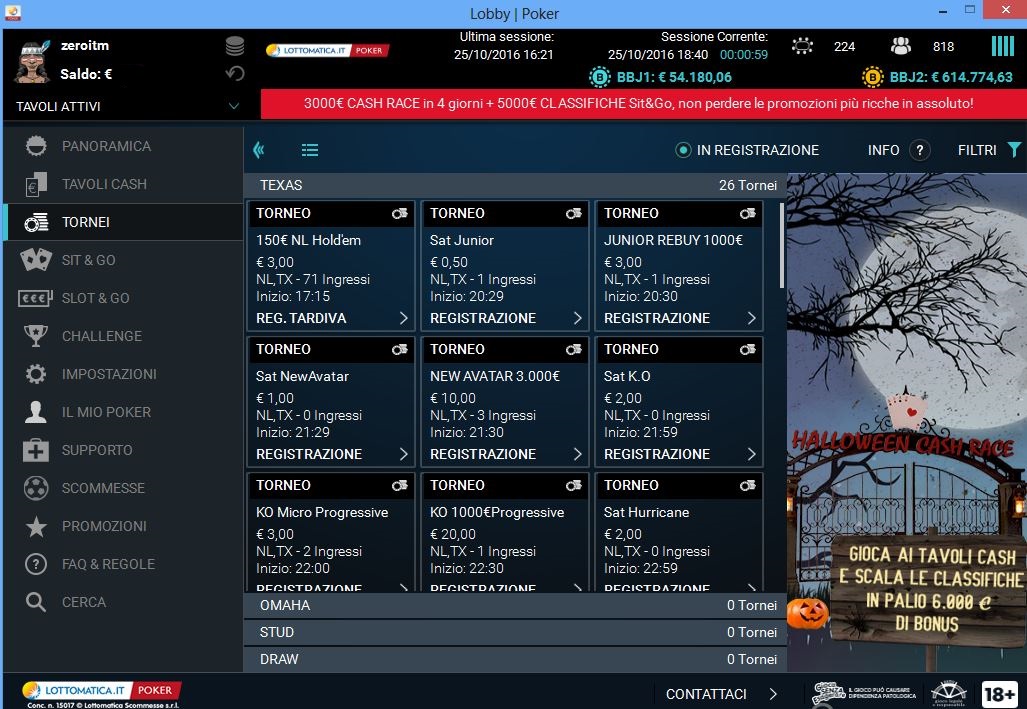The image size is (1027, 709).
Task: Collapse the Texas tournaments section header
Action: [x=515, y=185]
